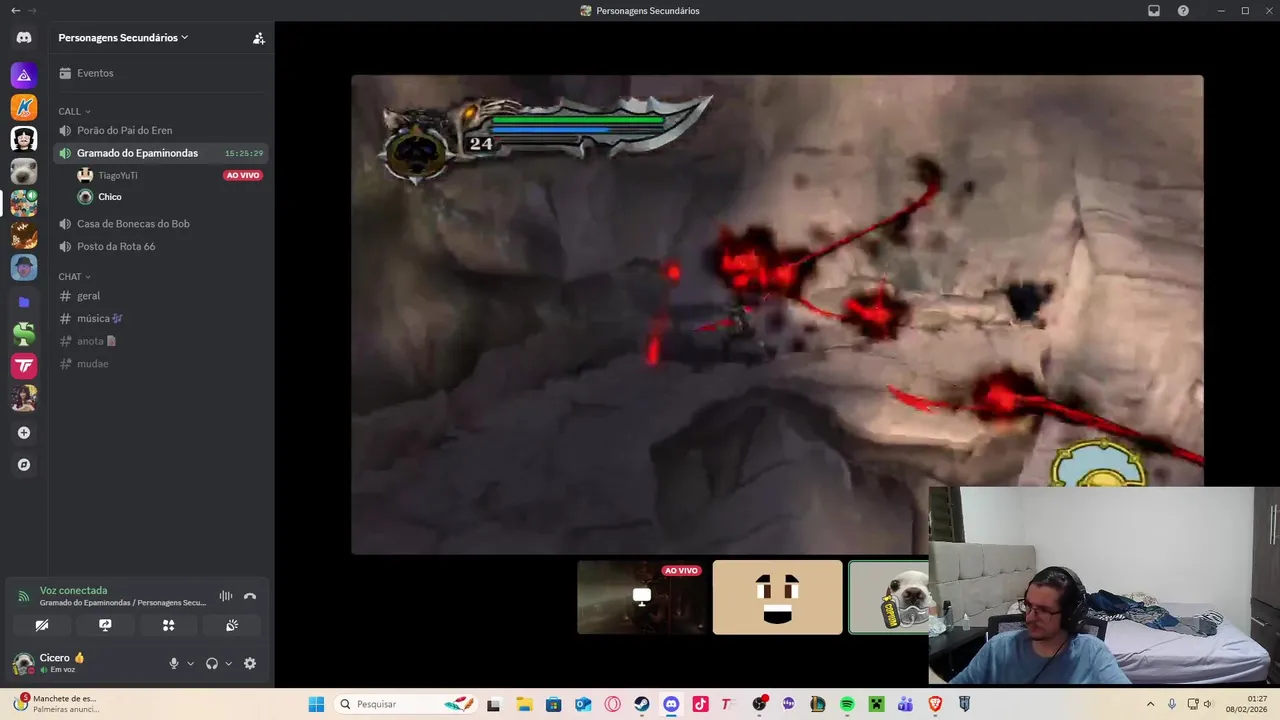Click the Add a Server plus icon
The width and height of the screenshot is (1280, 720).
click(x=24, y=433)
